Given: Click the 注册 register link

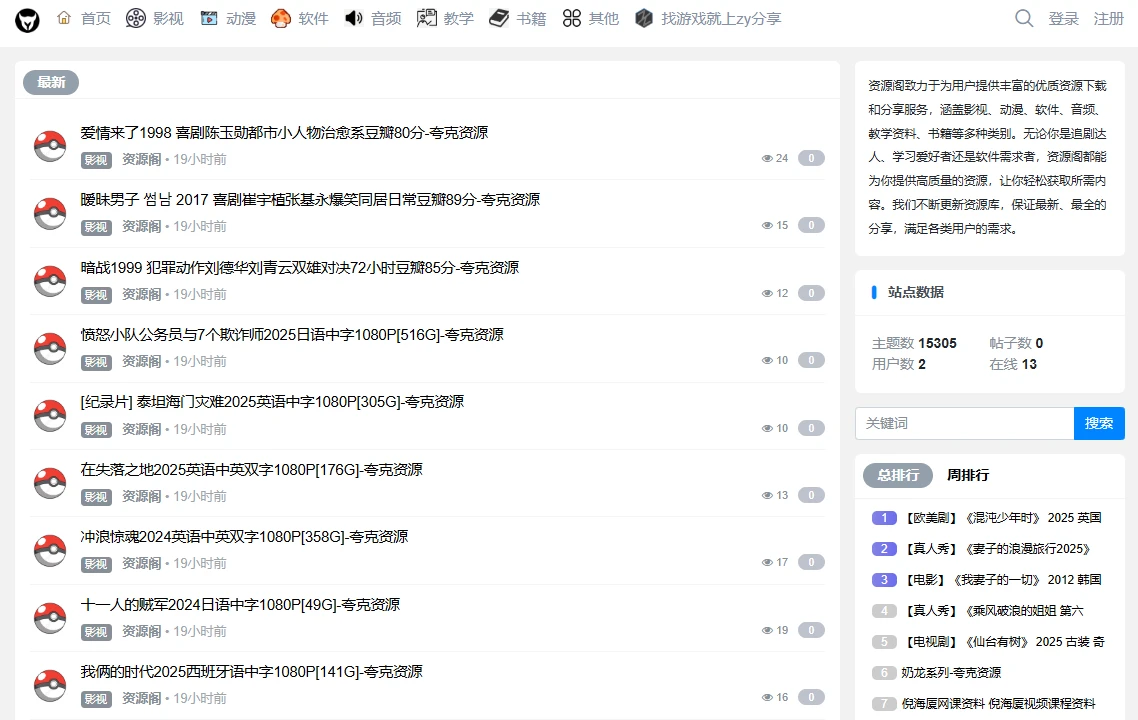Looking at the screenshot, I should tap(1110, 18).
